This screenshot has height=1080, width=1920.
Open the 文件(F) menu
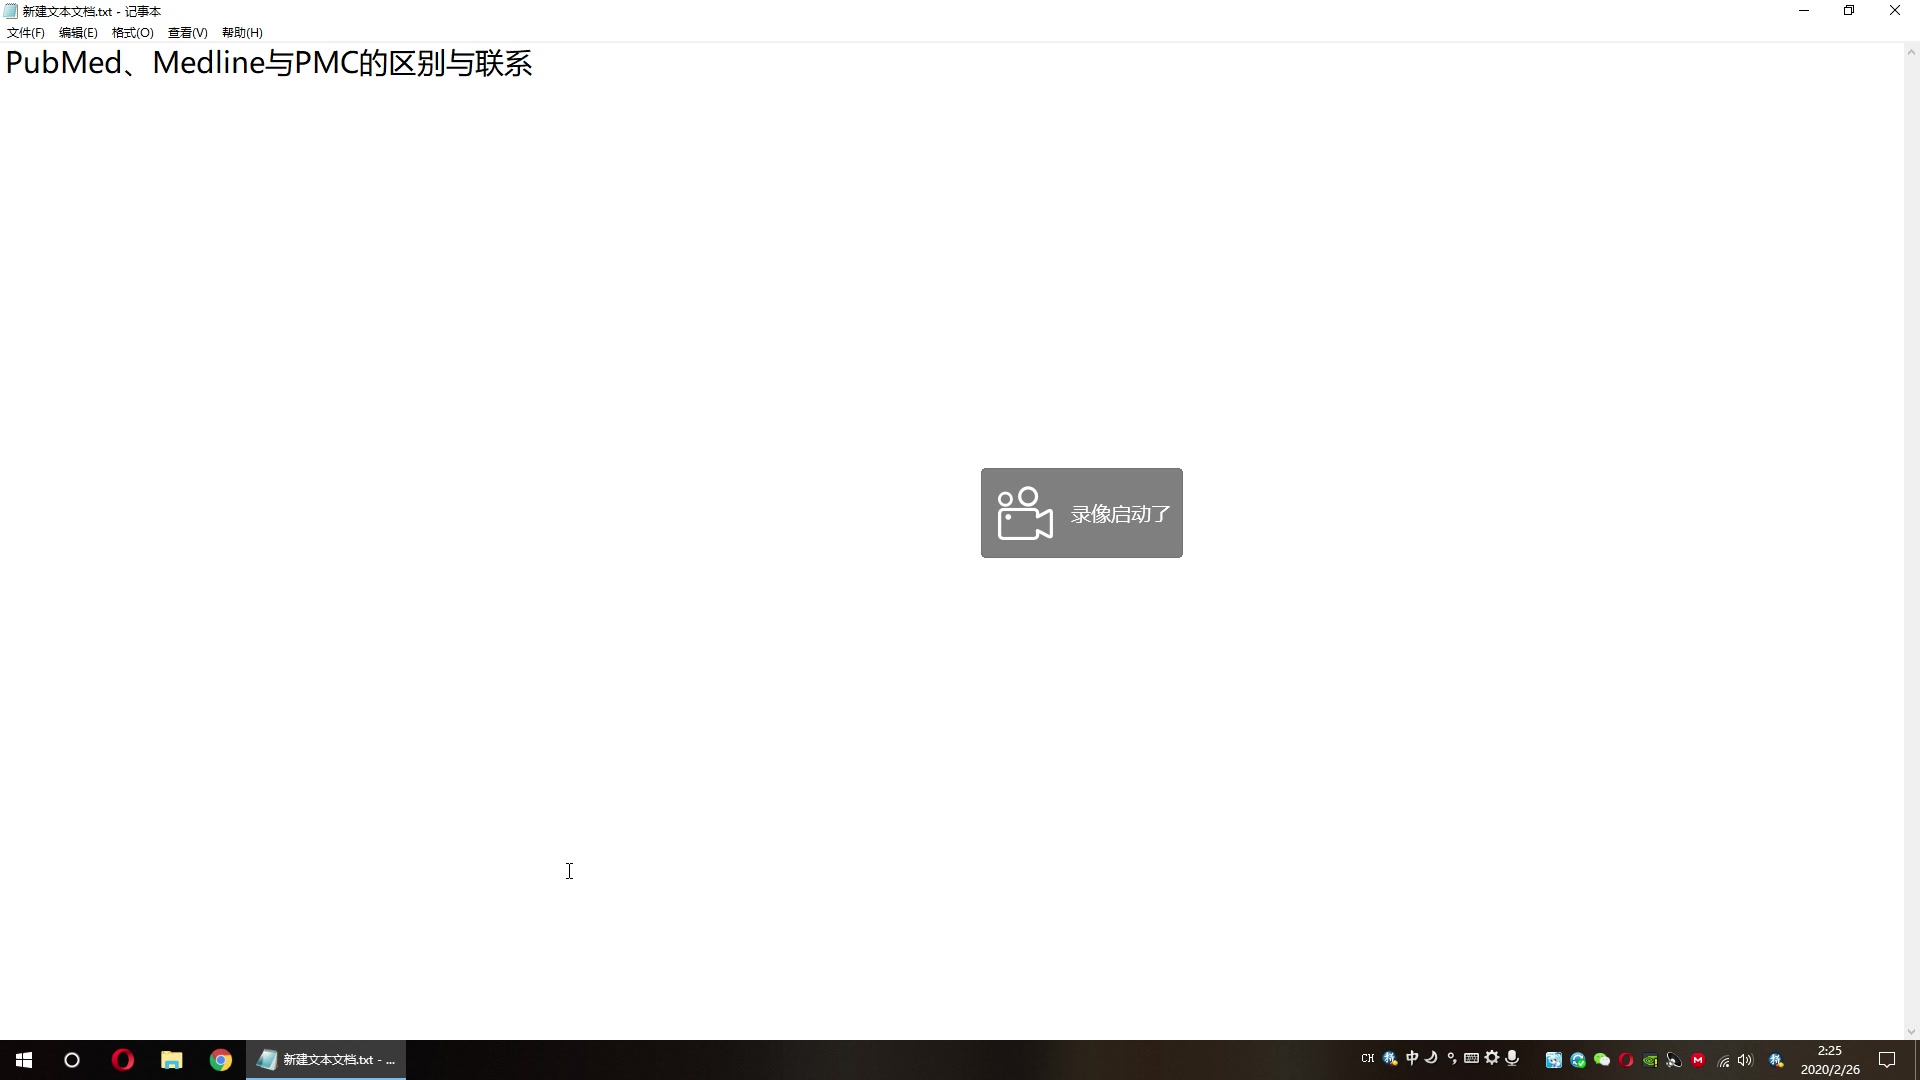[26, 33]
